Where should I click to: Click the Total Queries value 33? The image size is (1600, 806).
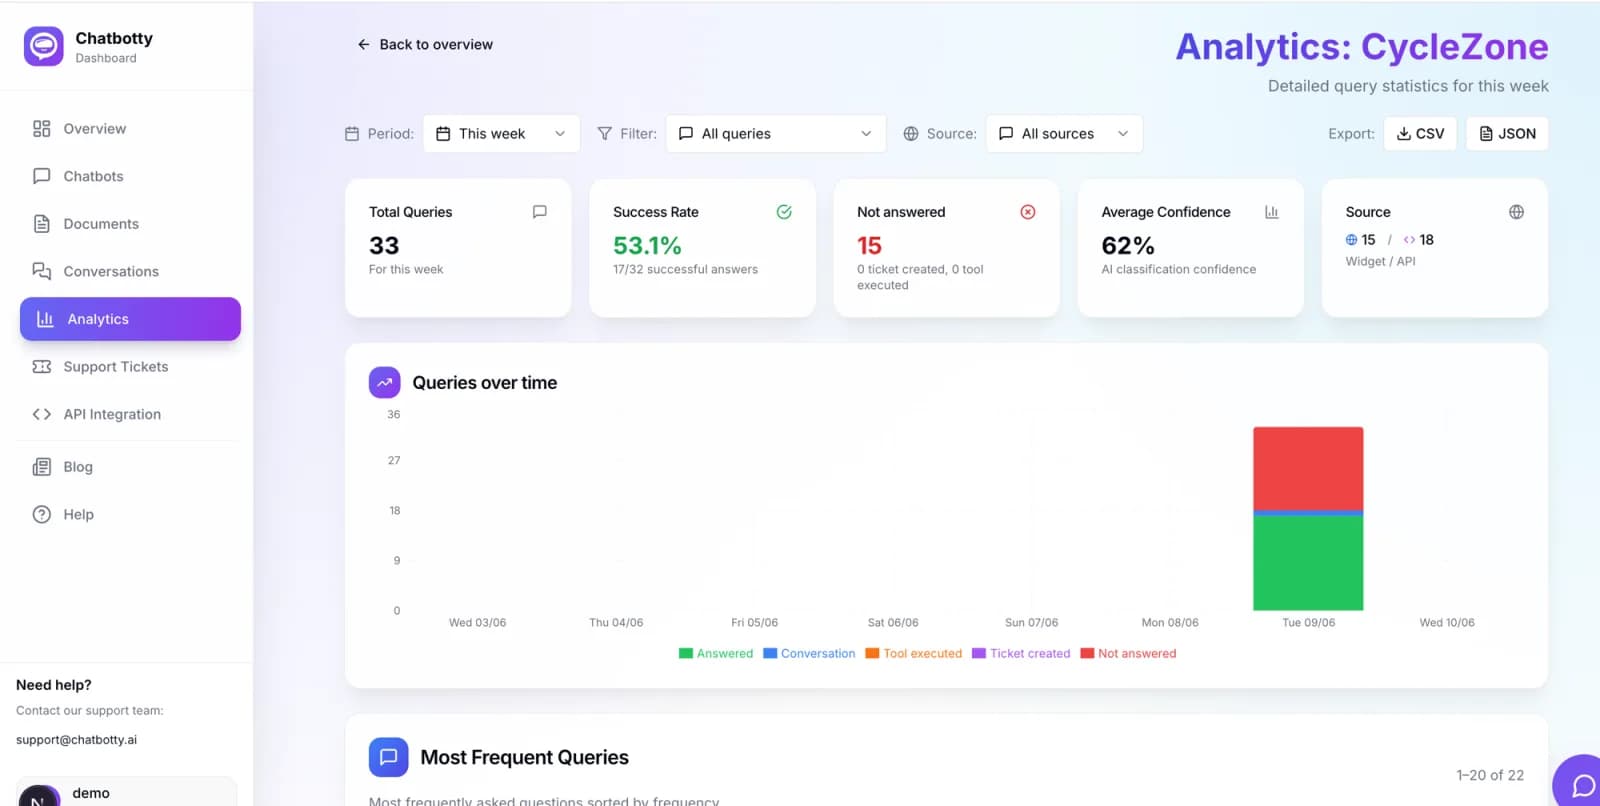point(384,246)
